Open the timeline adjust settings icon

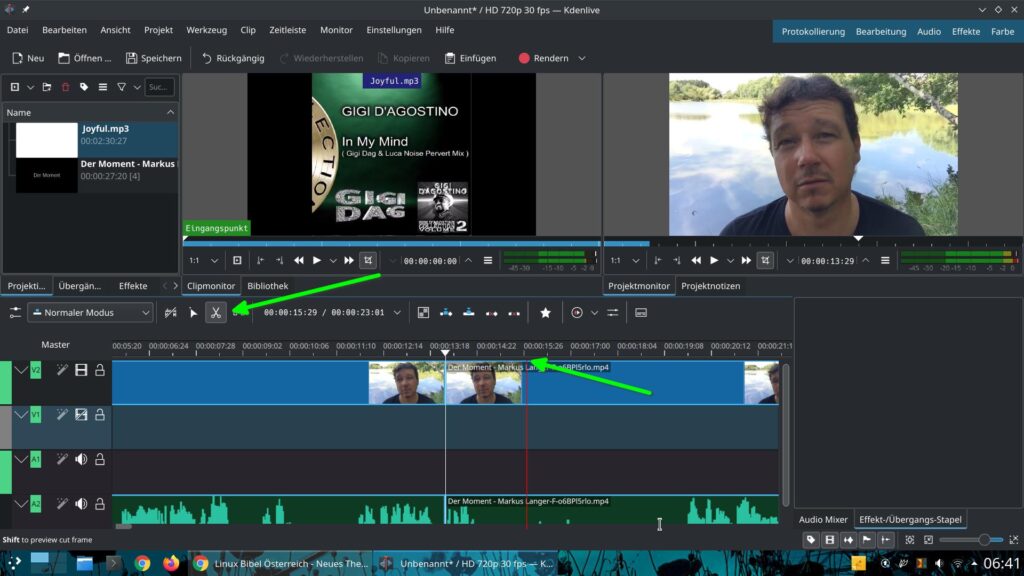613,313
